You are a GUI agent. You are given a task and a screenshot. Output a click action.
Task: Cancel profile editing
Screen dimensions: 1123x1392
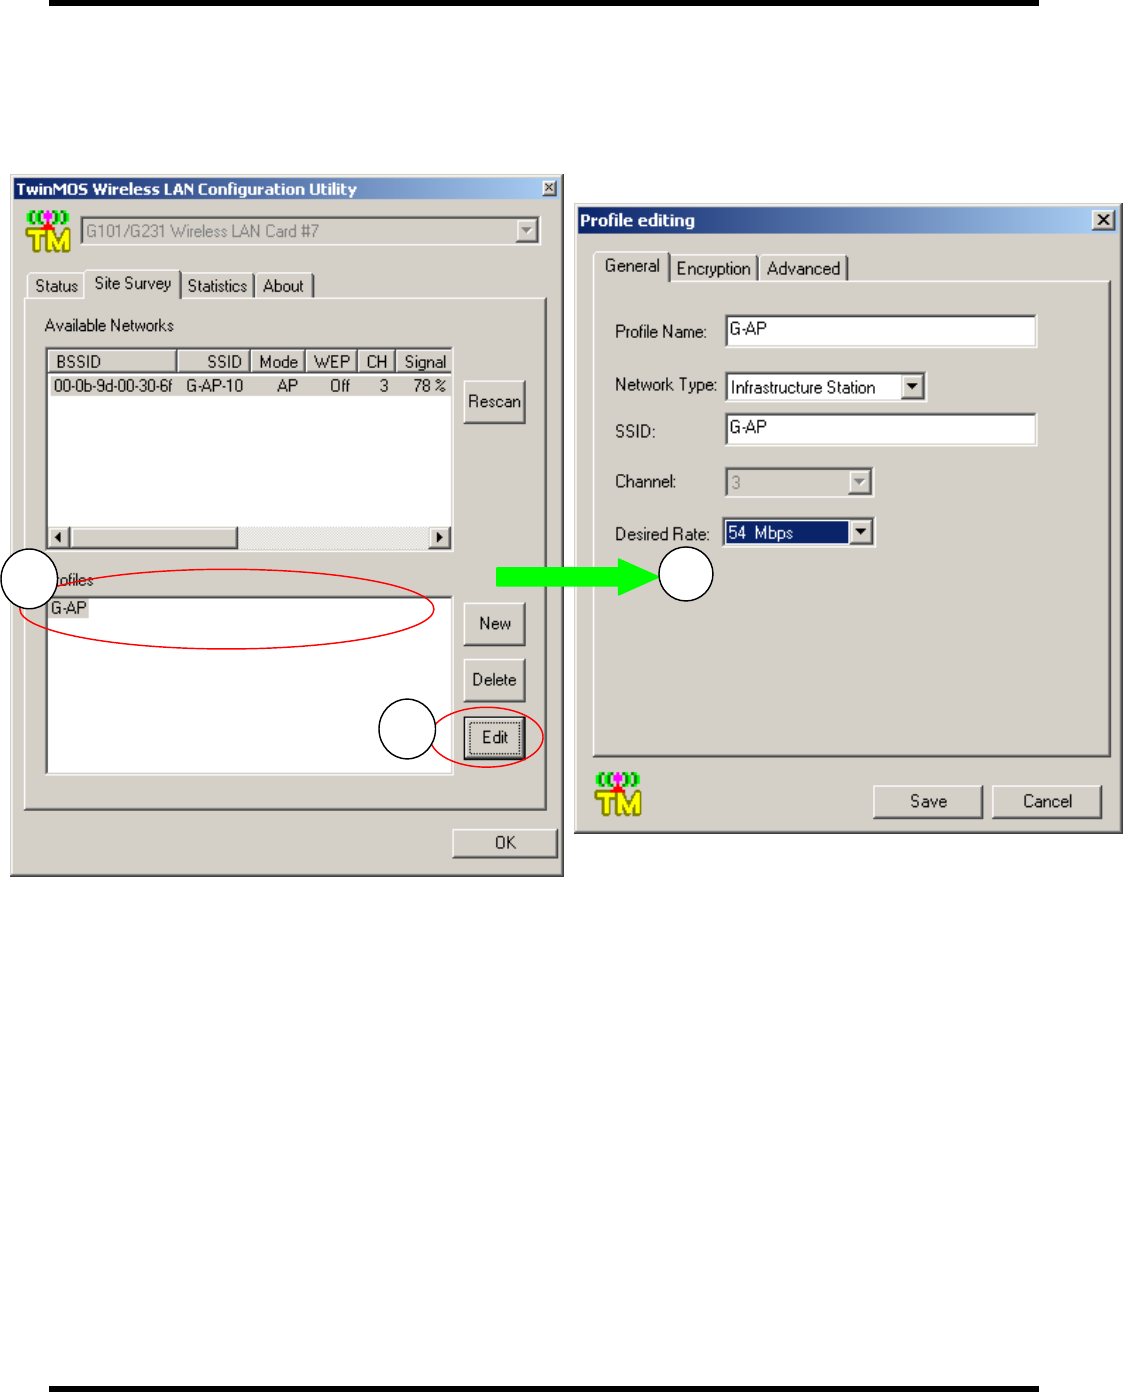click(1047, 801)
